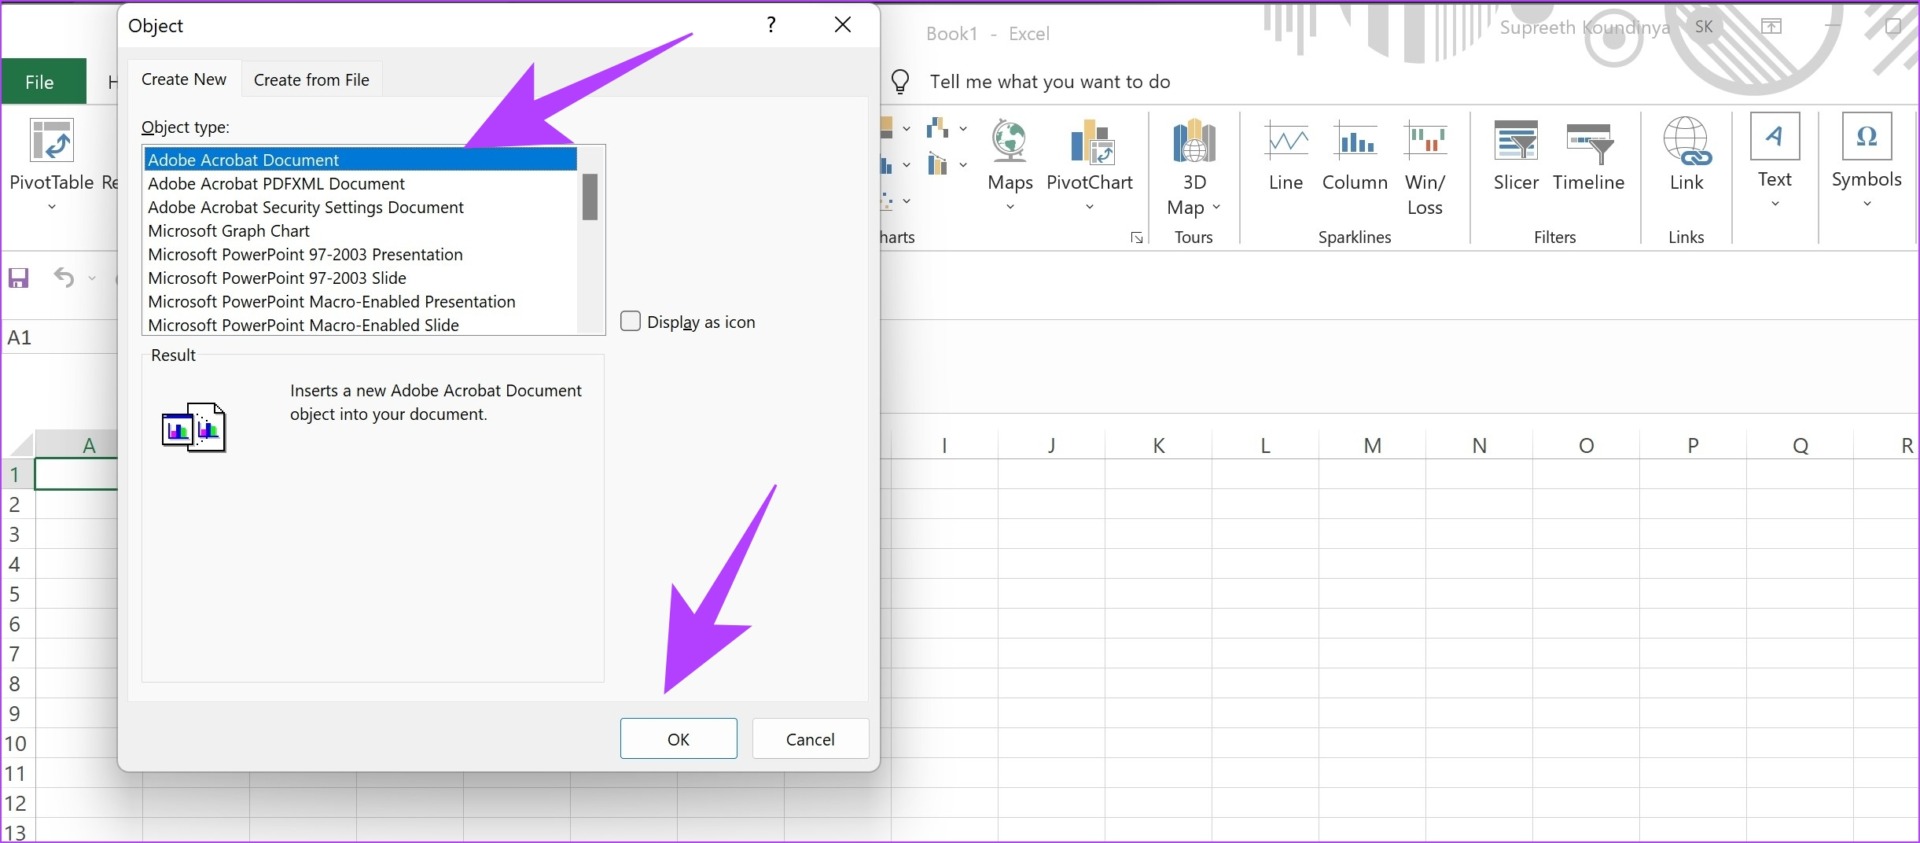Select column M header
Screen dimensions: 1920x843
[x=1372, y=445]
